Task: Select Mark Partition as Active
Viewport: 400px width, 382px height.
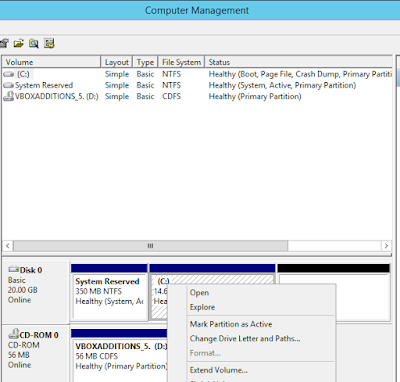Action: pyautogui.click(x=231, y=324)
